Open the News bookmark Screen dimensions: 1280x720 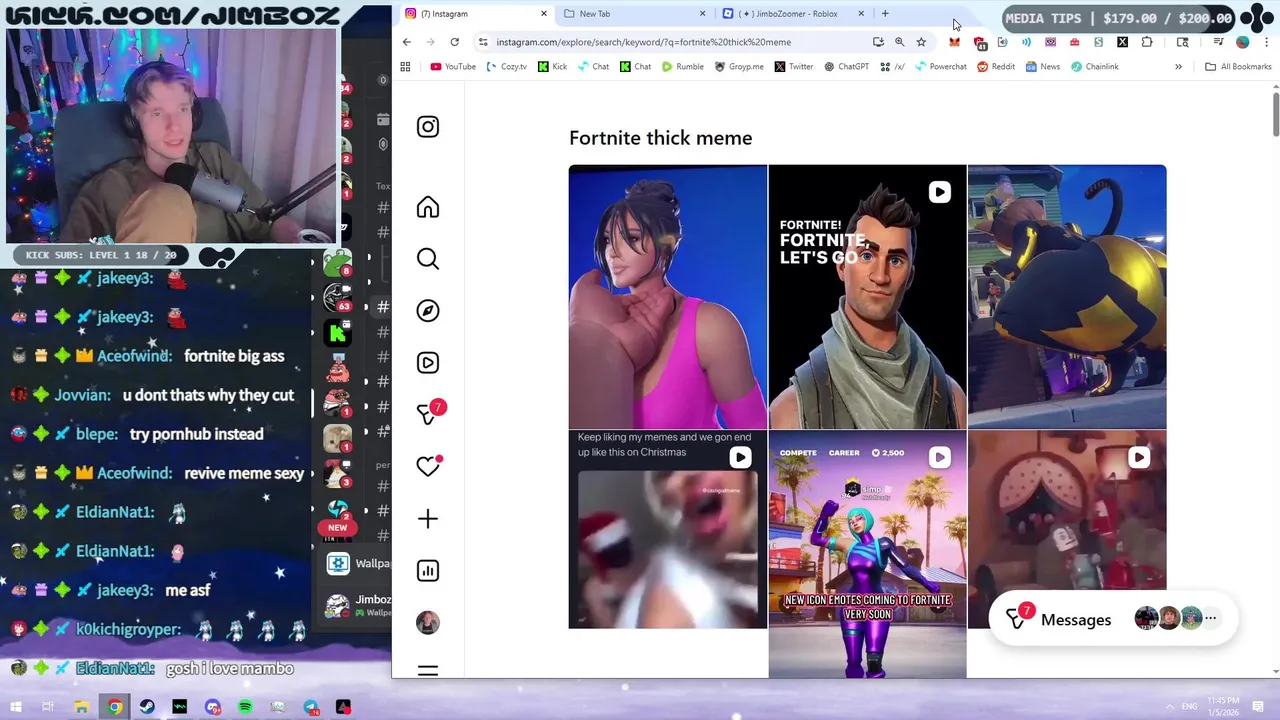pyautogui.click(x=1042, y=67)
